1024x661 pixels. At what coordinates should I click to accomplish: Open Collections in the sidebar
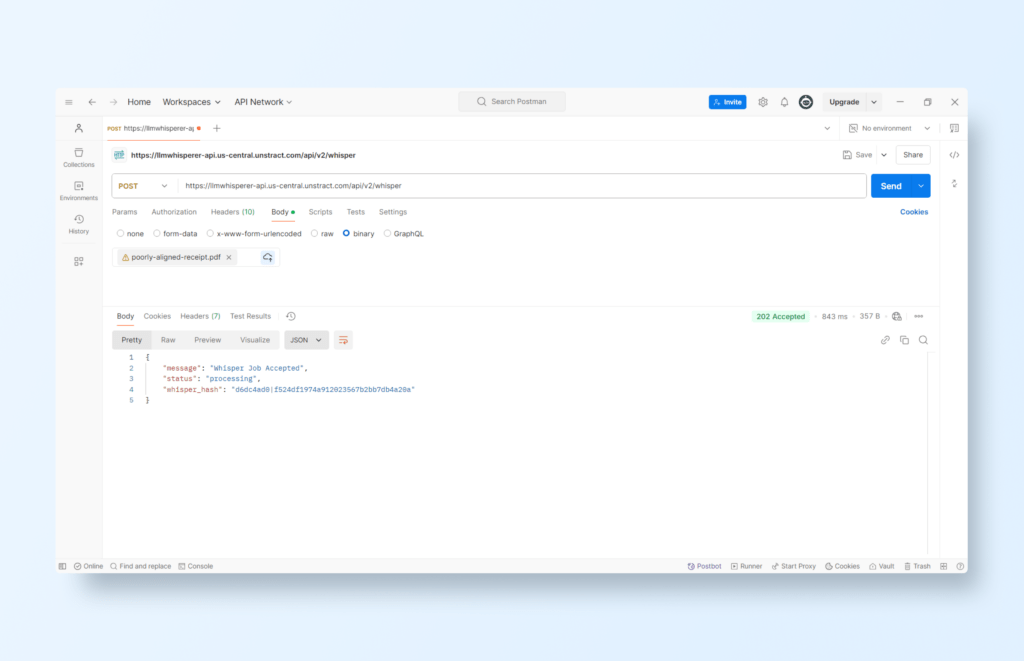click(x=78, y=157)
